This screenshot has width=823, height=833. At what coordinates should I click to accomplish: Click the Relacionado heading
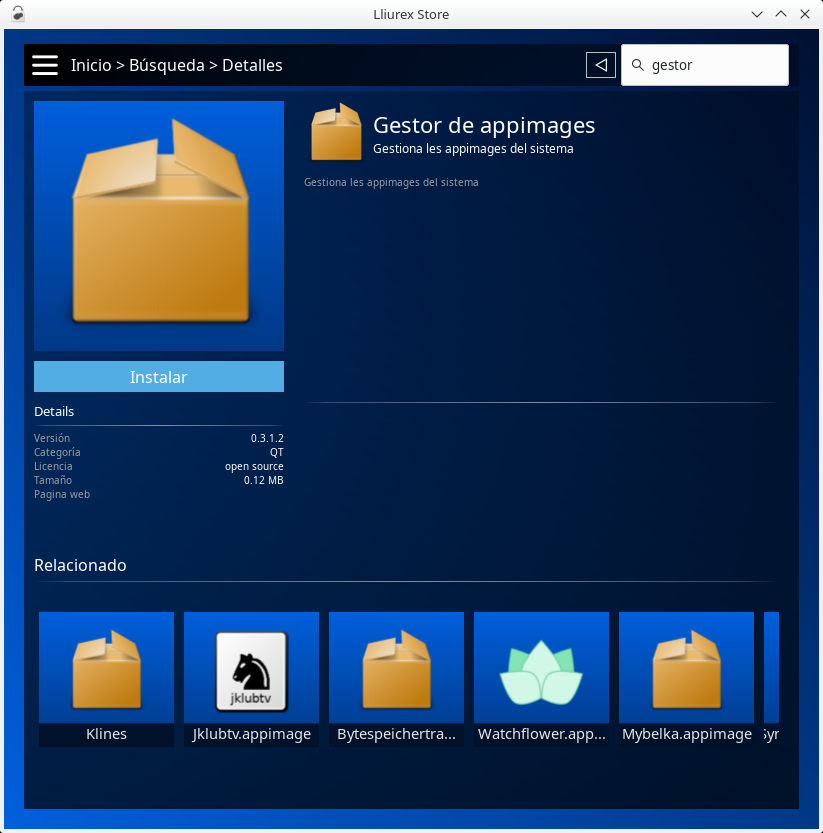pos(80,565)
